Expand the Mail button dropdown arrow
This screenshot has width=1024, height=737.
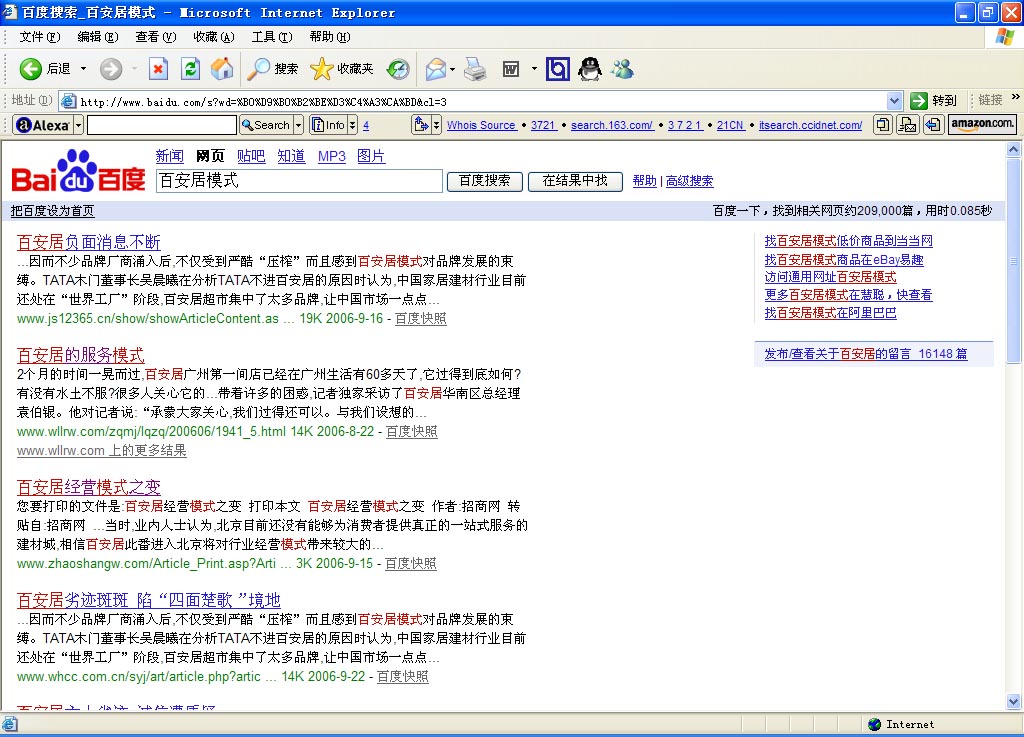click(453, 69)
